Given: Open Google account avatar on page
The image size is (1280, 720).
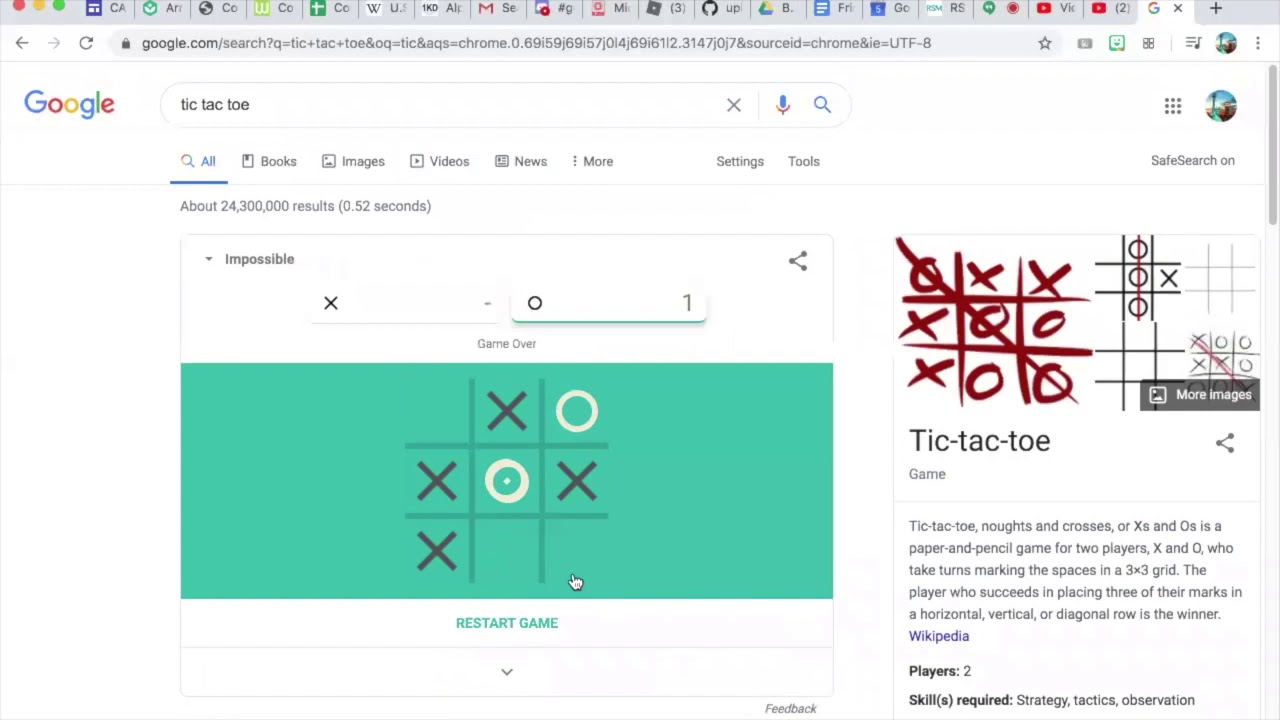Looking at the screenshot, I should [1221, 106].
